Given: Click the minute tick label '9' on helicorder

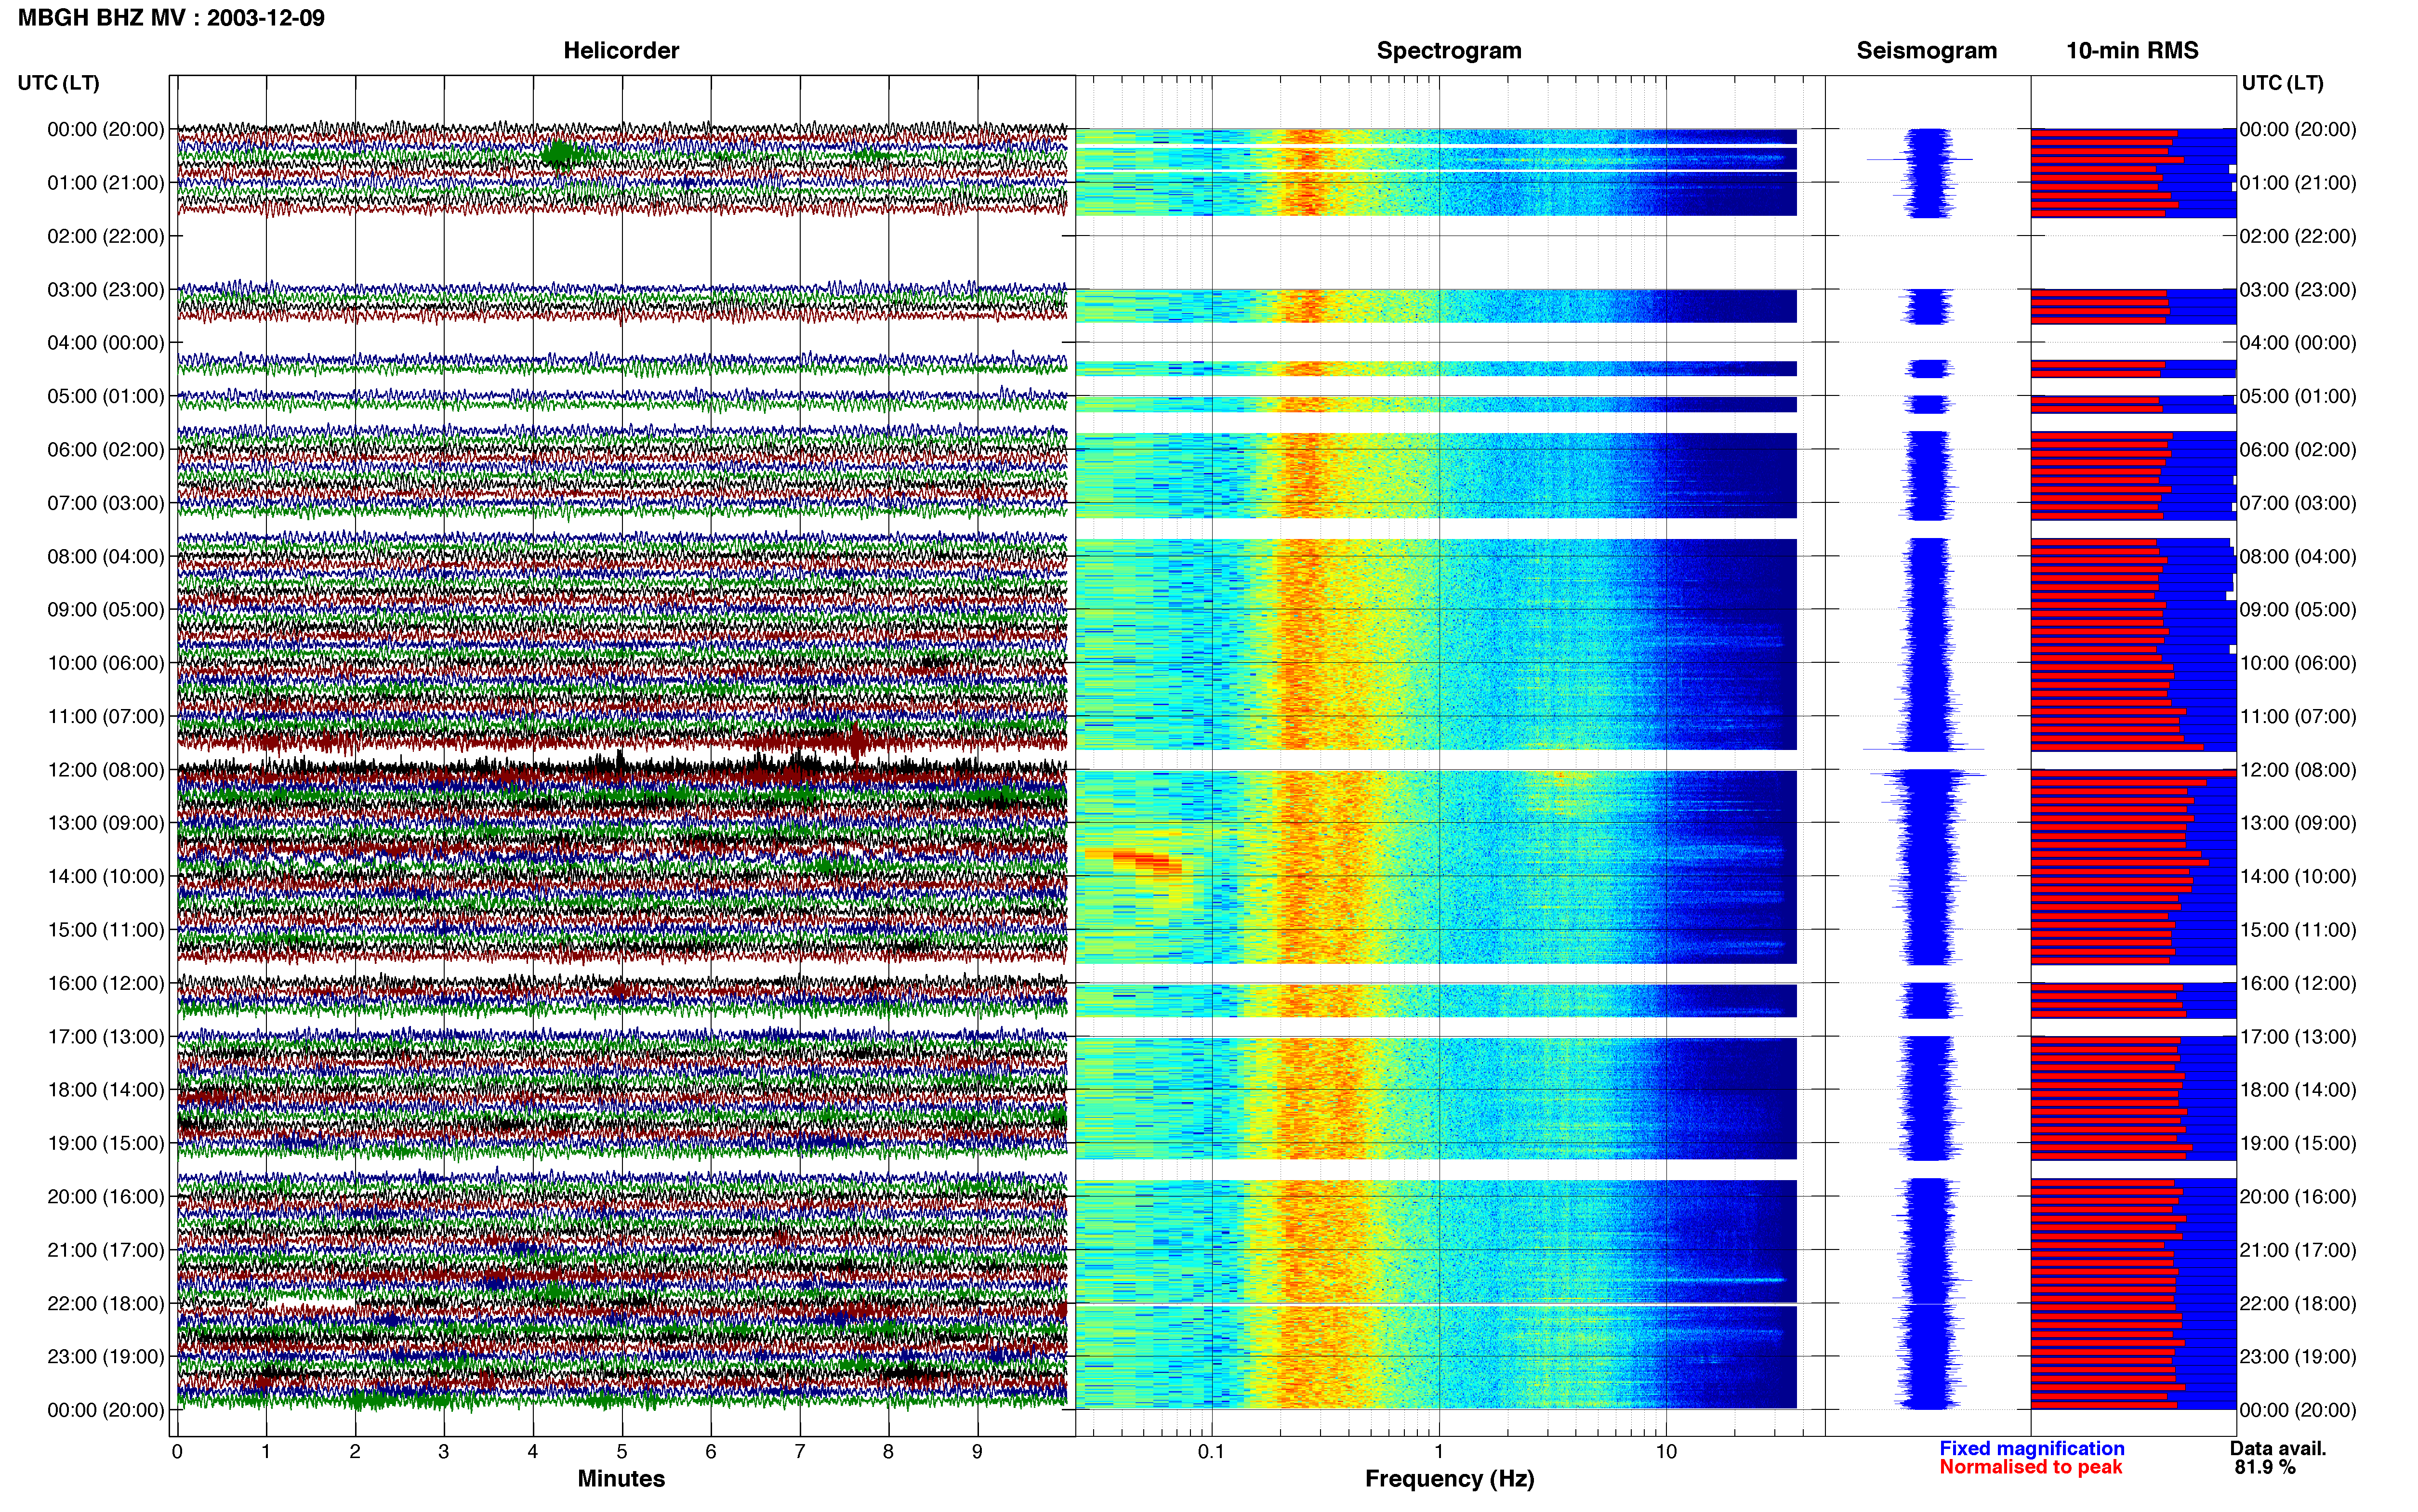Looking at the screenshot, I should 977,1451.
